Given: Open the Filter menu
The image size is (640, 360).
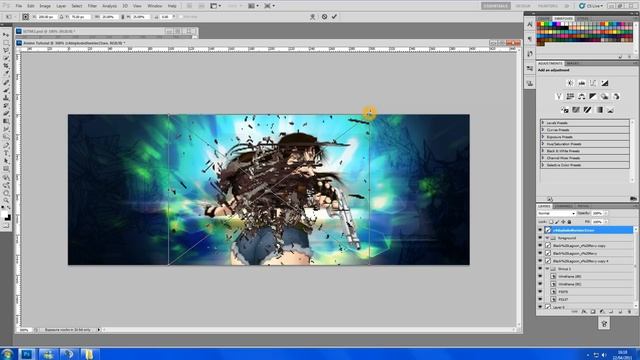Looking at the screenshot, I should tap(92, 6).
